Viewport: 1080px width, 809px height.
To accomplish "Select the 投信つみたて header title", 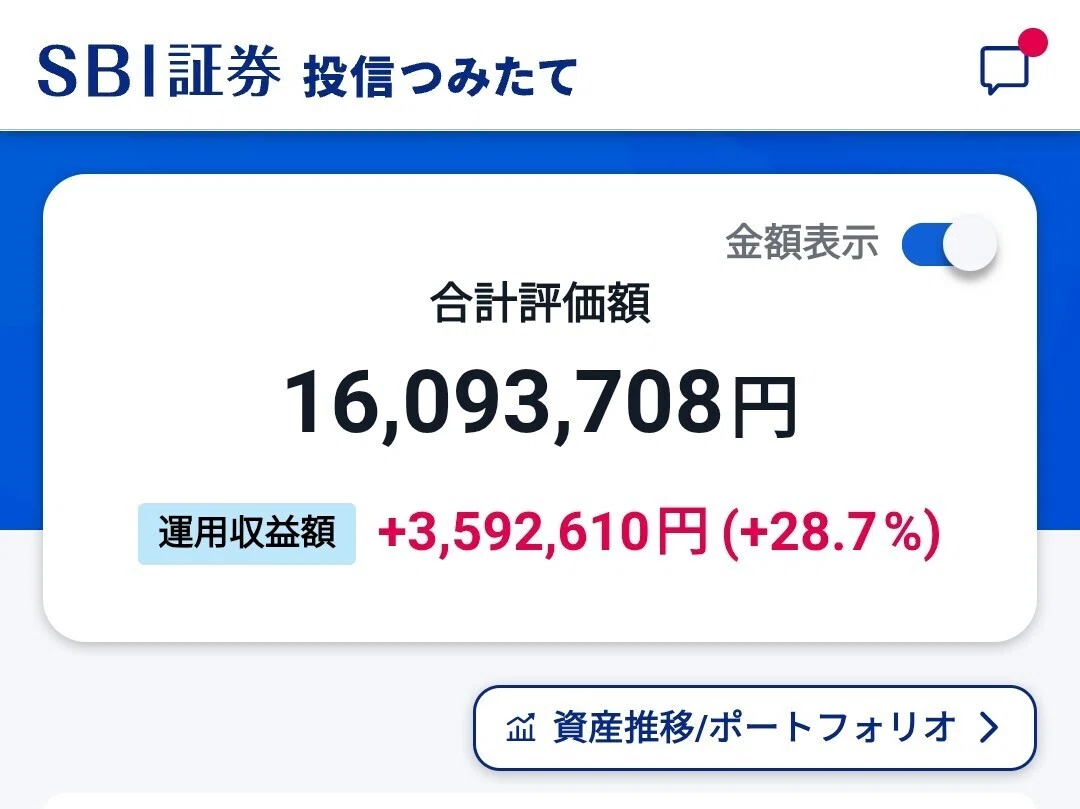I will pos(439,76).
